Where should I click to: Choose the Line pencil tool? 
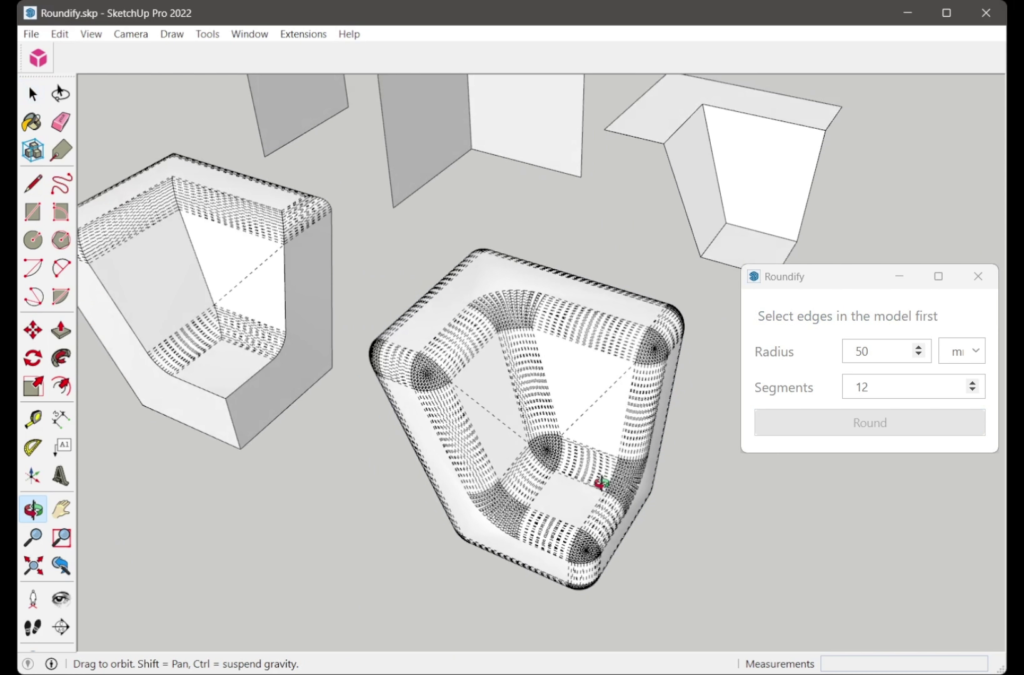click(33, 183)
